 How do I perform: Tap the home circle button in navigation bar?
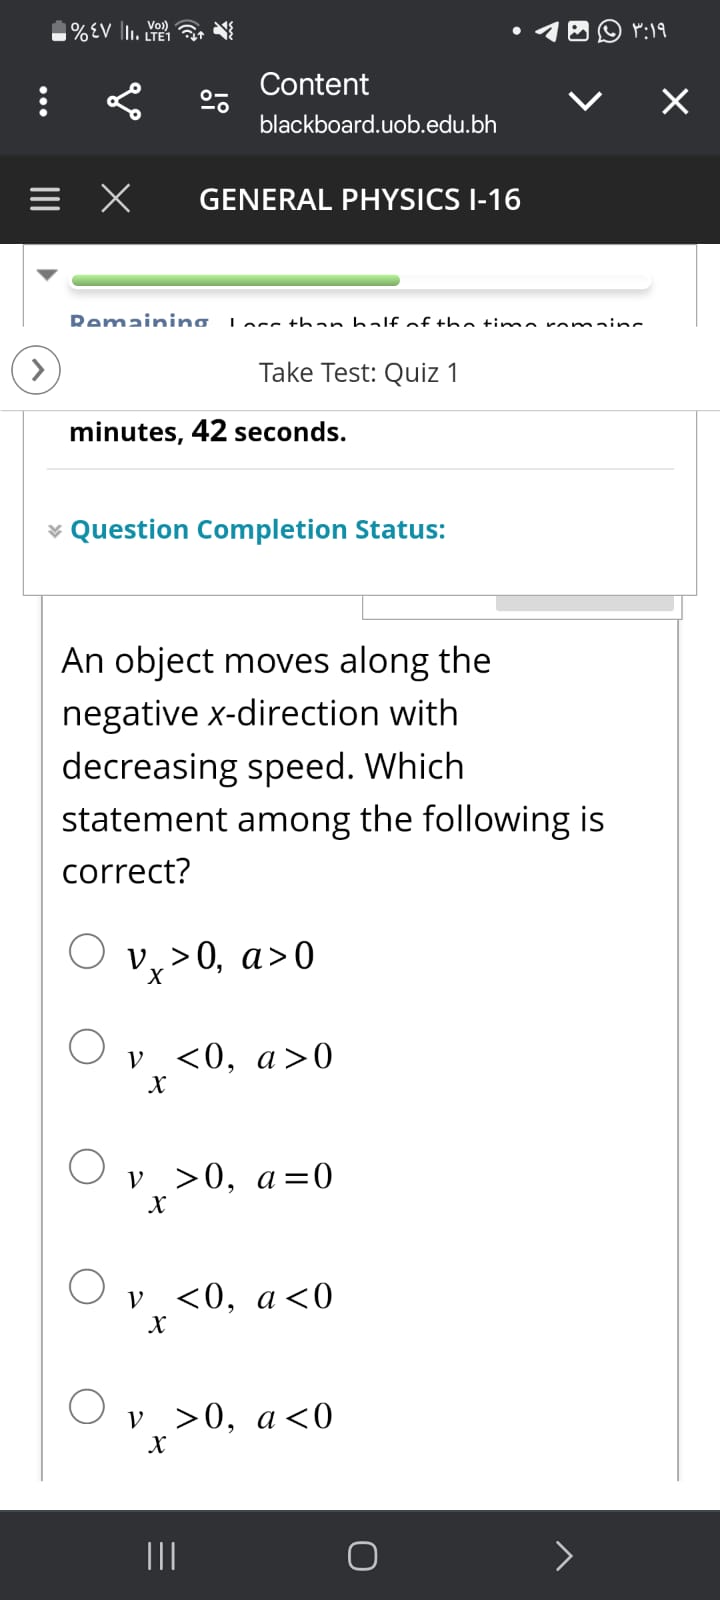(362, 1555)
